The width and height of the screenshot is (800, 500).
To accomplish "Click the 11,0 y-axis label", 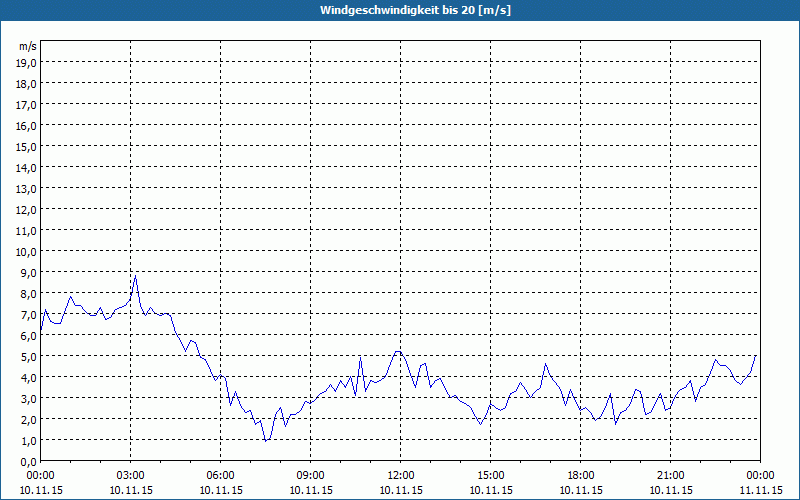I will click(27, 231).
